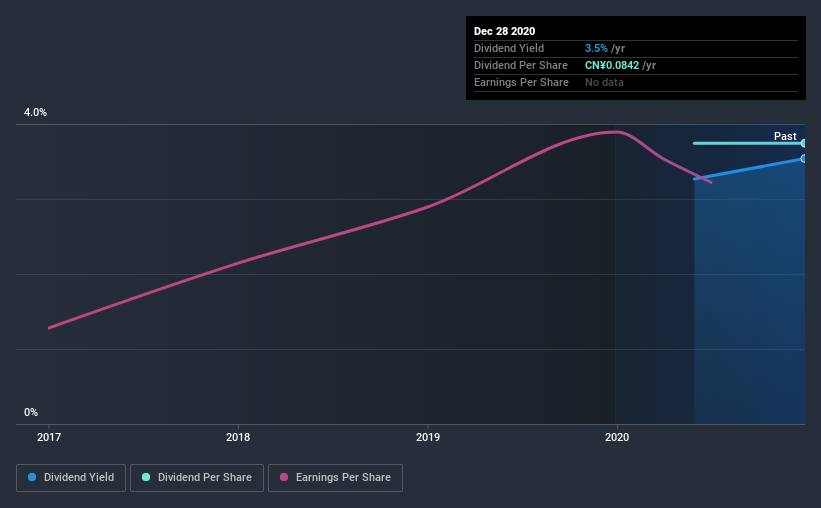Click the Past label on chart
Screen dimensions: 821x508
coord(785,136)
